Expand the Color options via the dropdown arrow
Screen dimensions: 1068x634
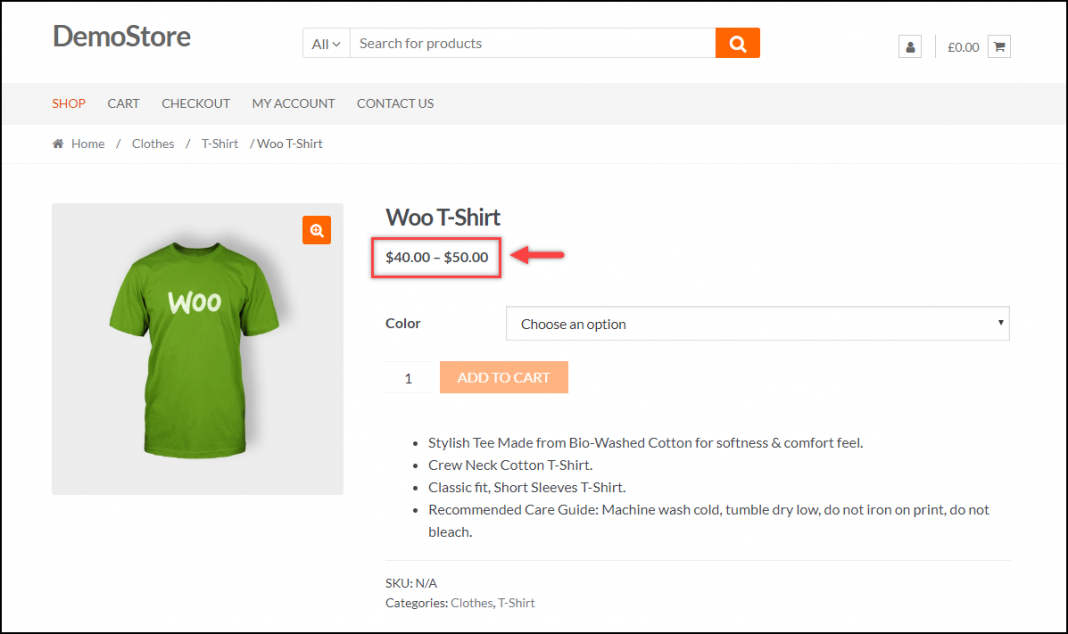(x=1000, y=323)
